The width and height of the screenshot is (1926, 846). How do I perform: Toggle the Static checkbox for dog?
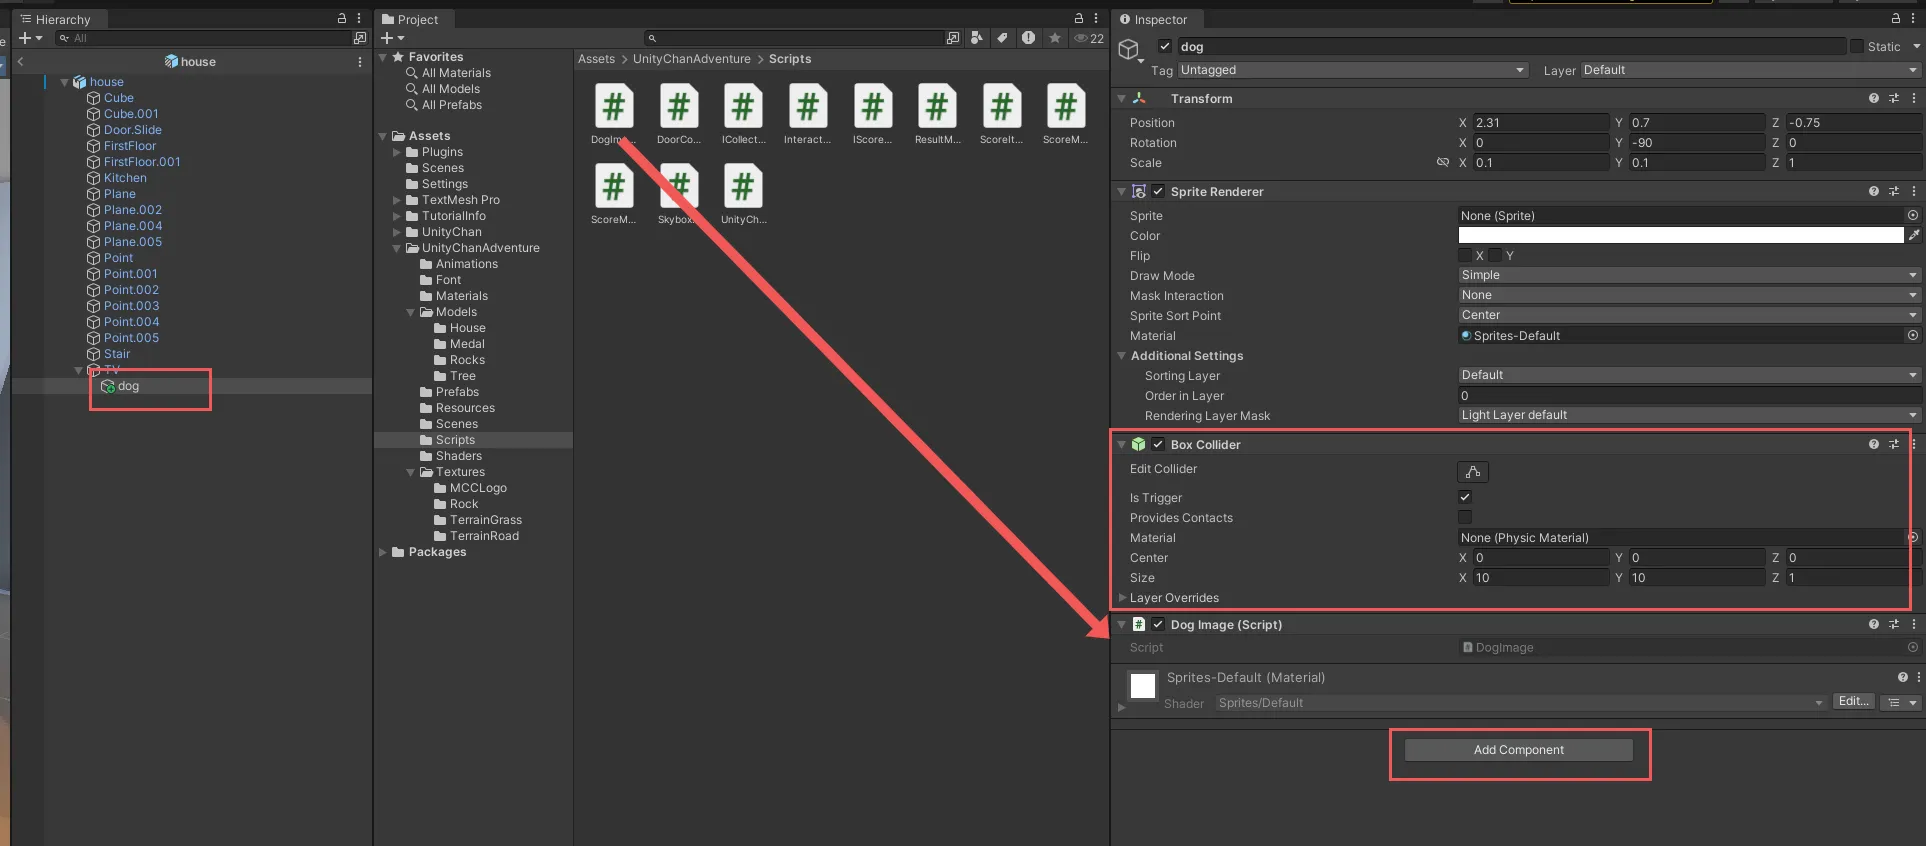point(1857,47)
